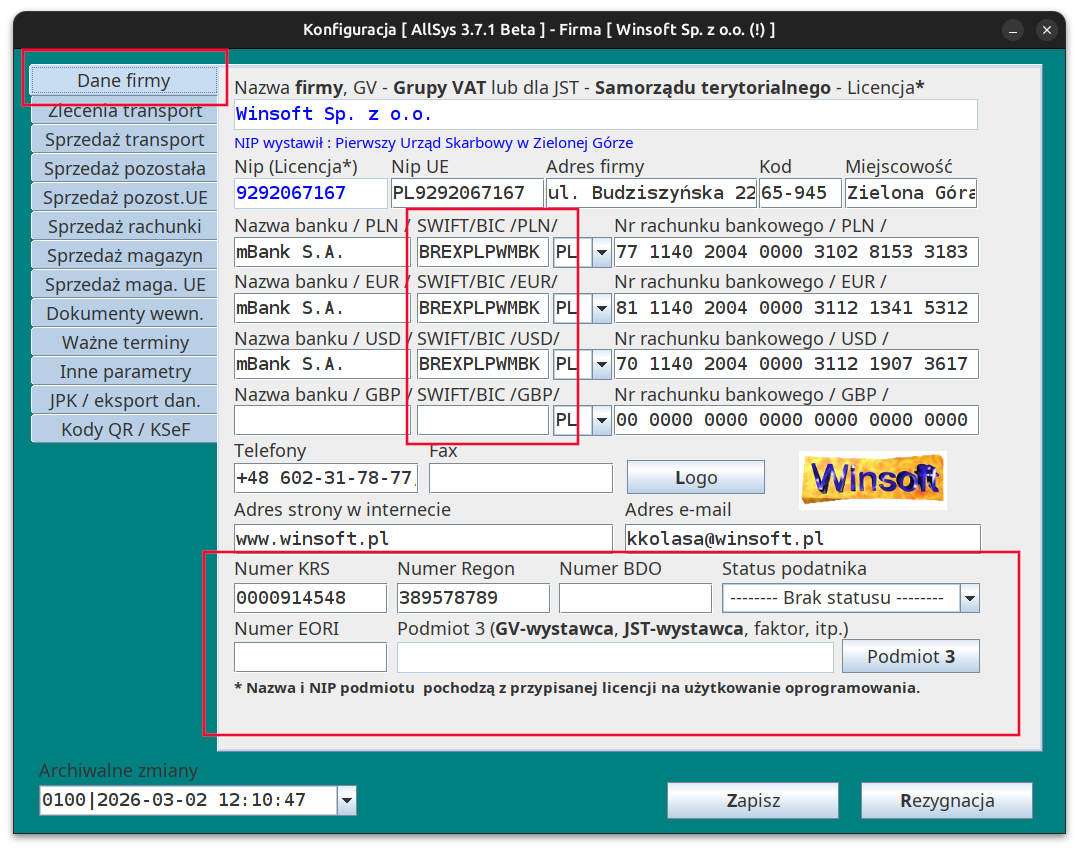Open the Sprzedaż transport tab
Screen dimensions: 1079x850
click(124, 140)
